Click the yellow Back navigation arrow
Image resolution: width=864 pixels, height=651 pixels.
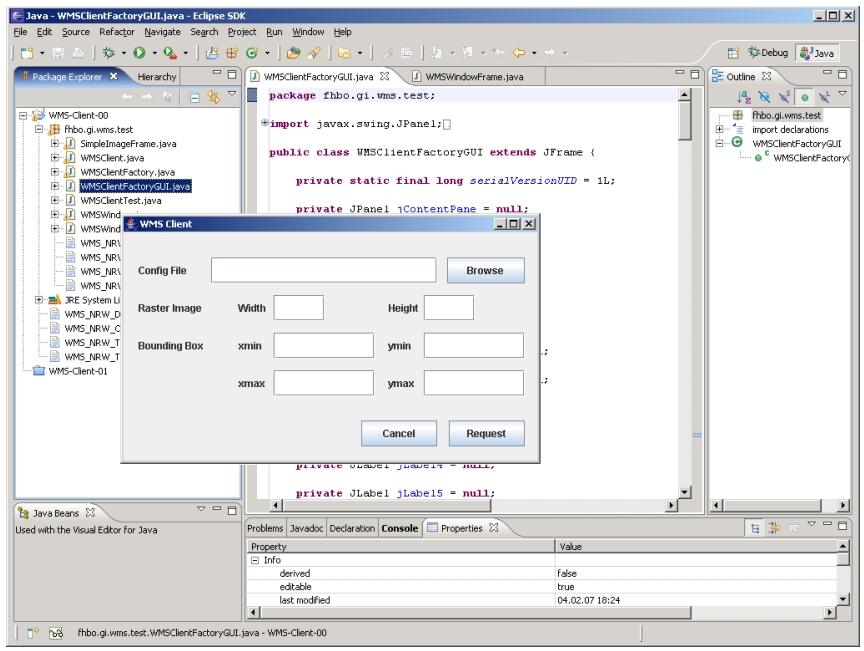point(519,53)
